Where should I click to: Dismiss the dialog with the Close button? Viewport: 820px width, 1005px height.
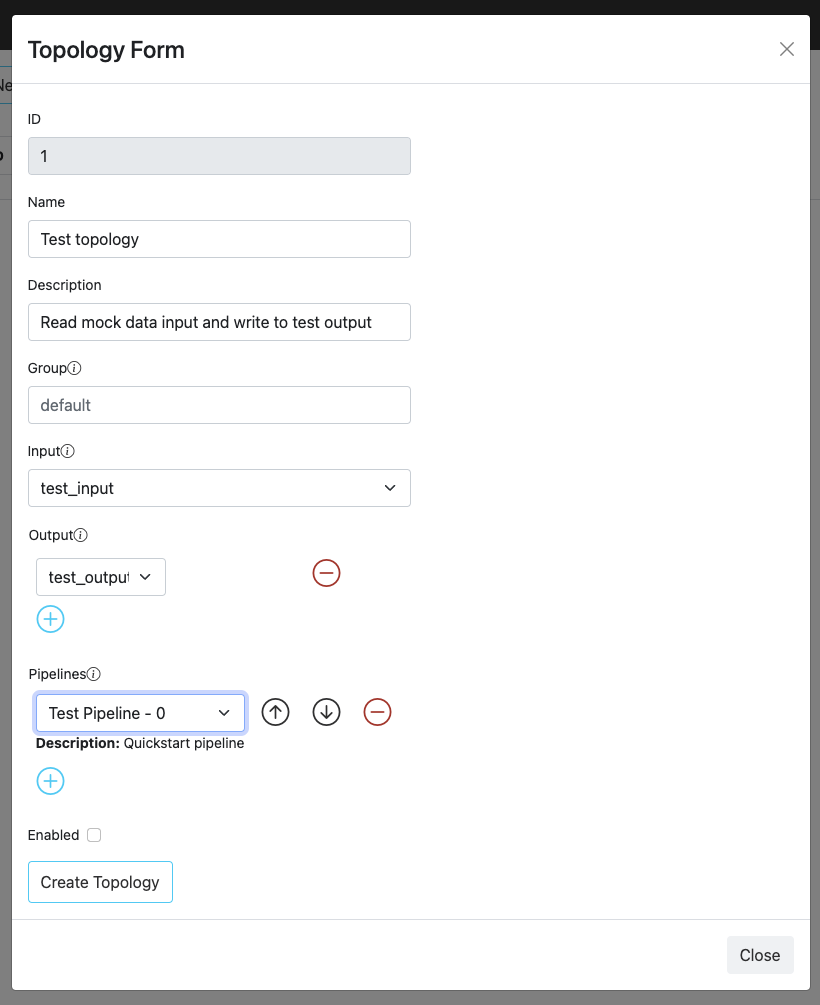(x=760, y=954)
